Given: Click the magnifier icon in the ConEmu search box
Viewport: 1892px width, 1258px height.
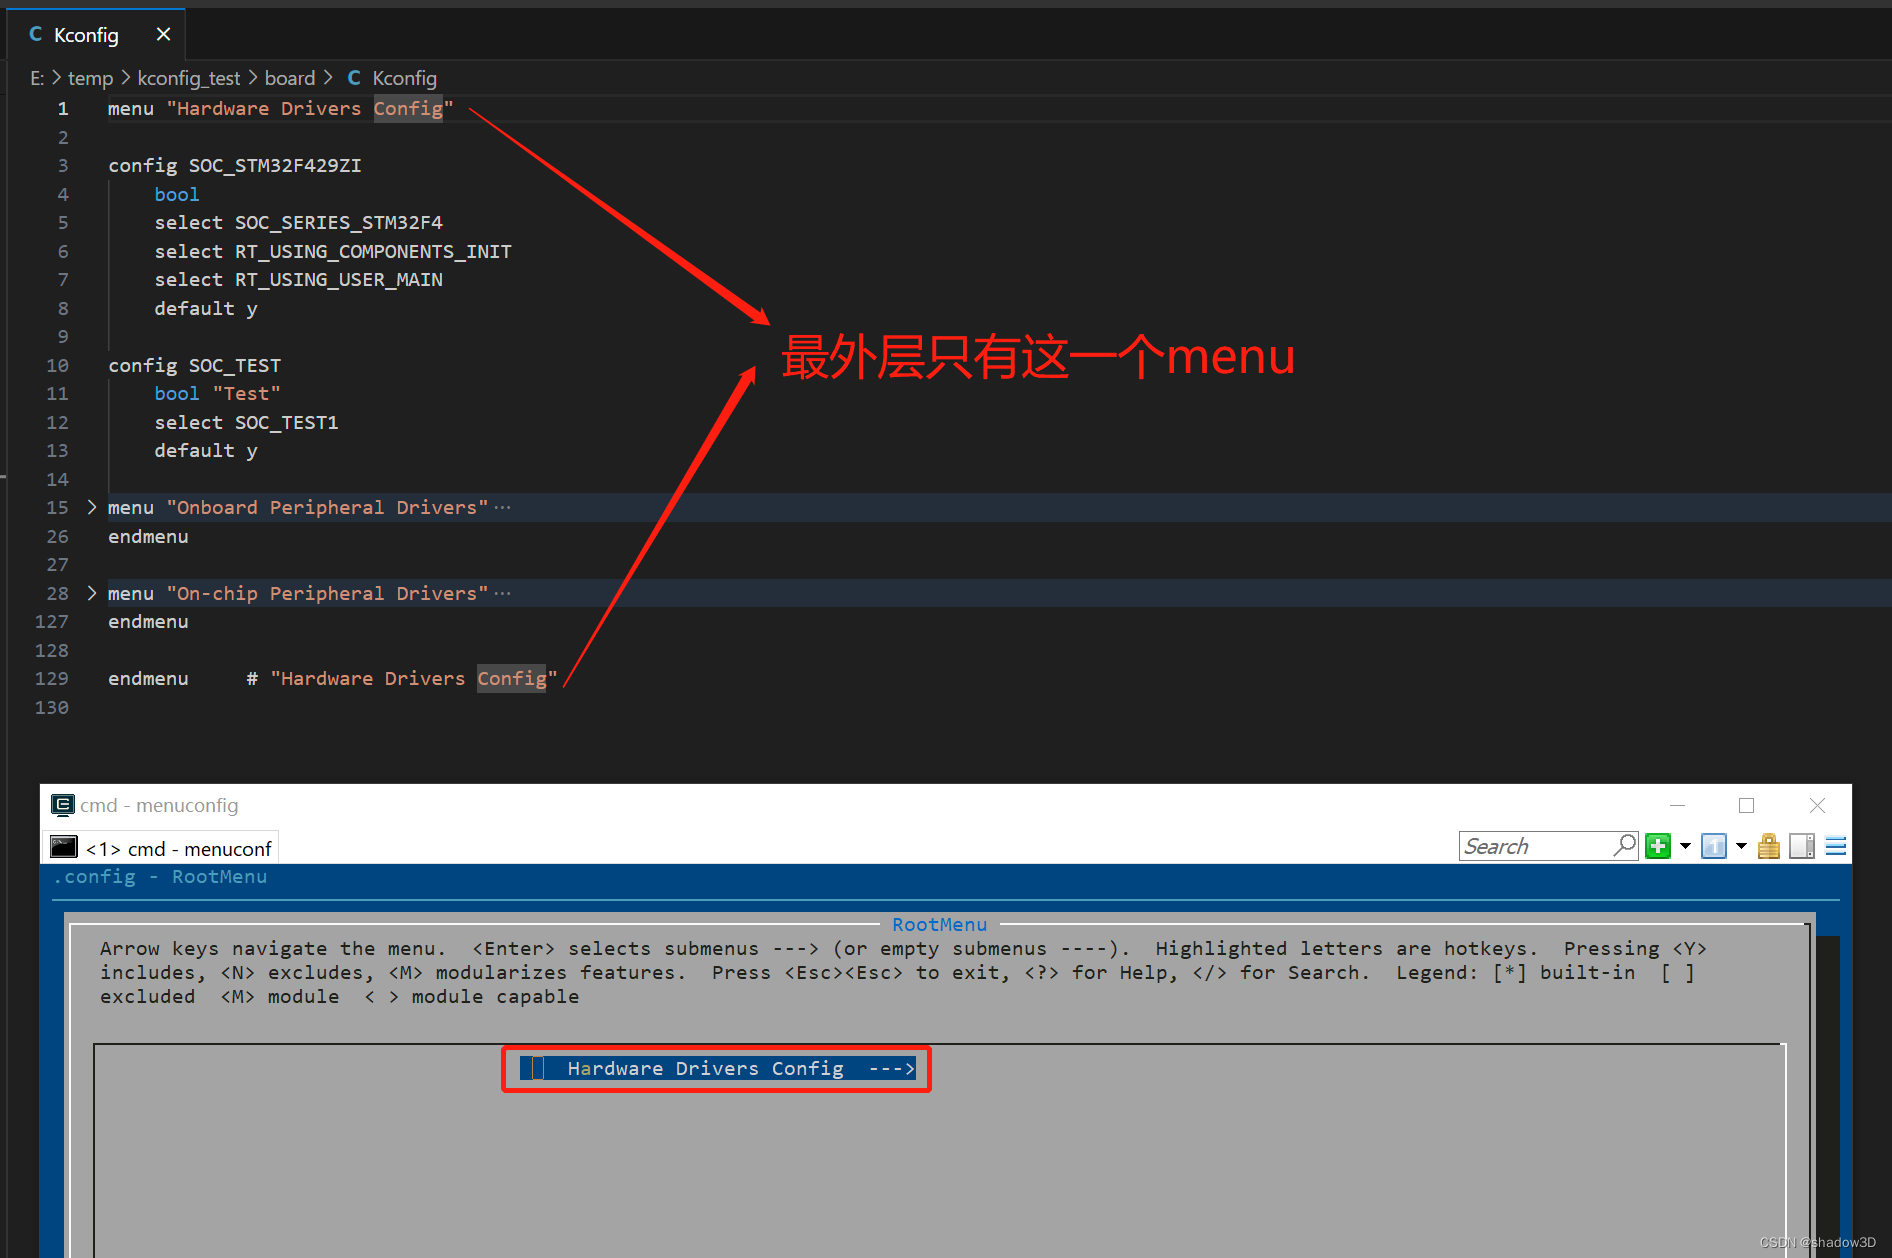Looking at the screenshot, I should [x=1624, y=845].
